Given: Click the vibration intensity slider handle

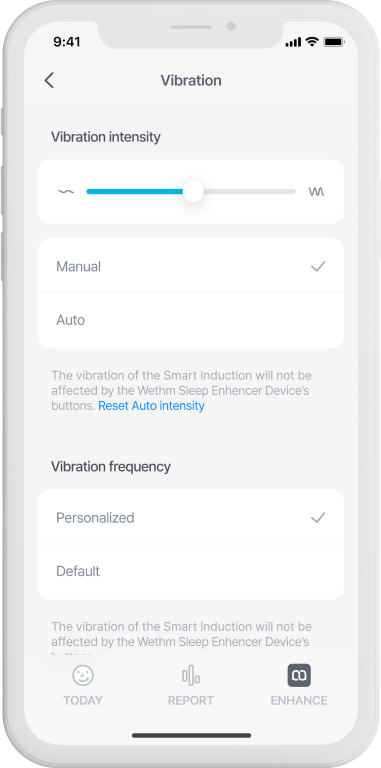Looking at the screenshot, I should (x=193, y=192).
